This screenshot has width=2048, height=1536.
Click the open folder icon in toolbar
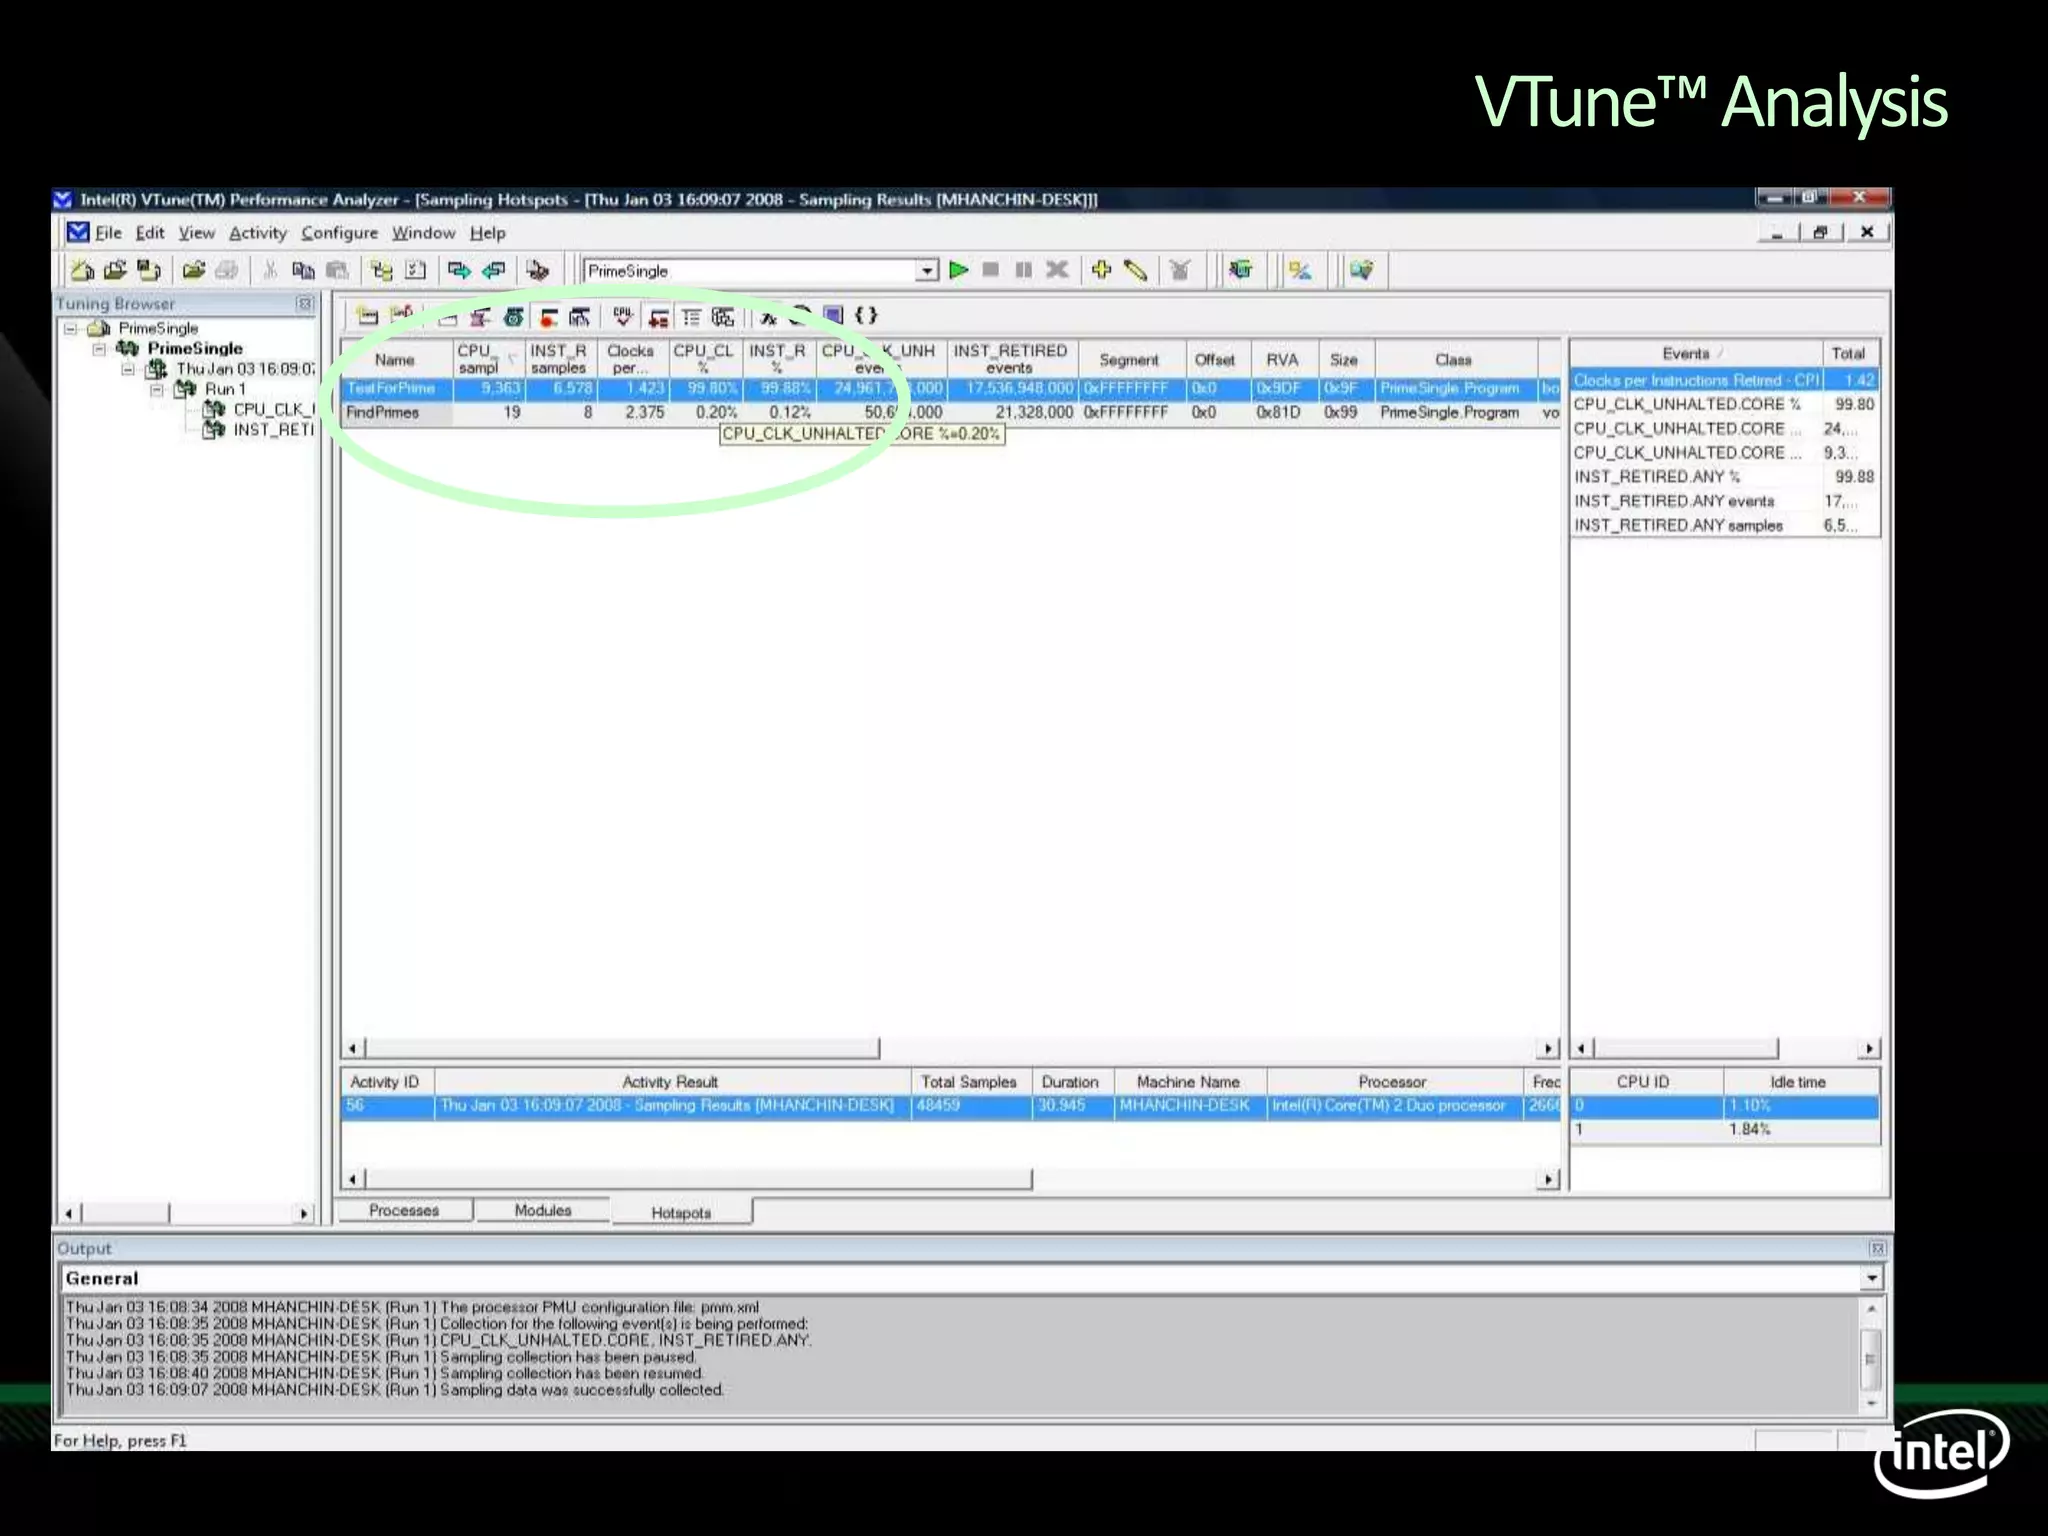click(x=193, y=270)
